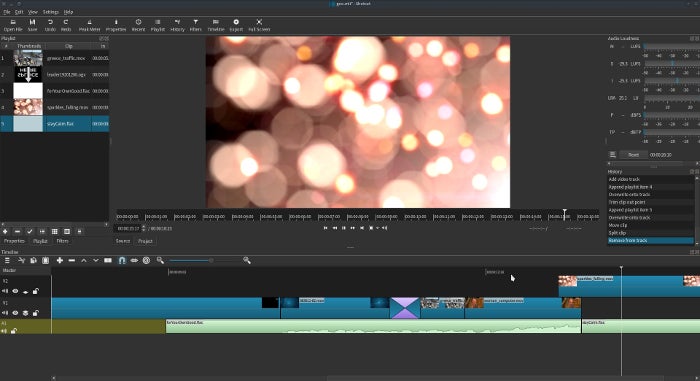This screenshot has width=700, height=381.
Task: Show the Playlist panel from the toolbar
Action: (158, 25)
